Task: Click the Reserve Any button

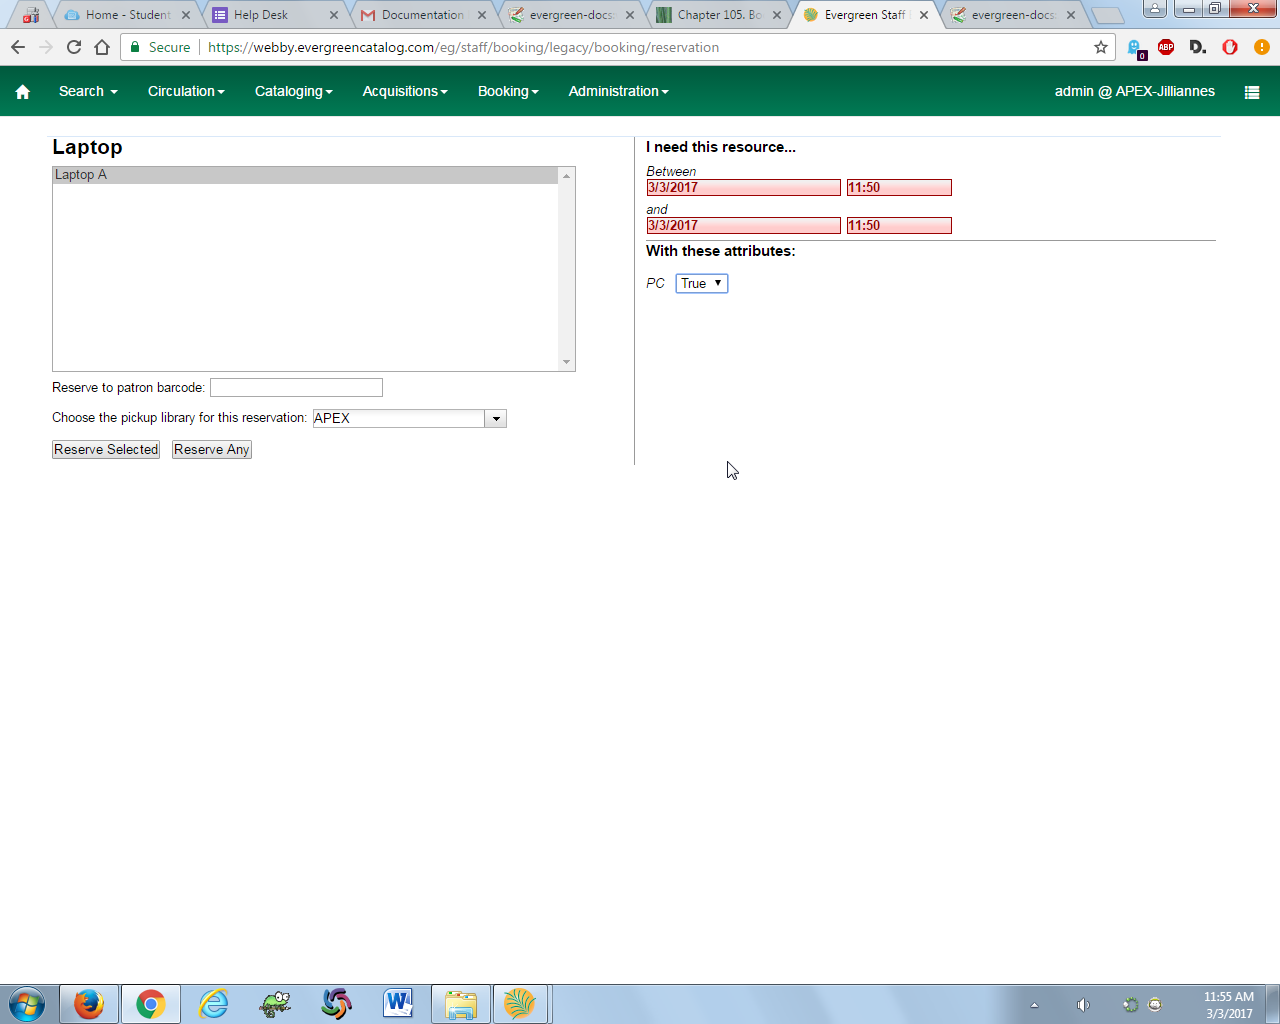Action: click(x=211, y=450)
